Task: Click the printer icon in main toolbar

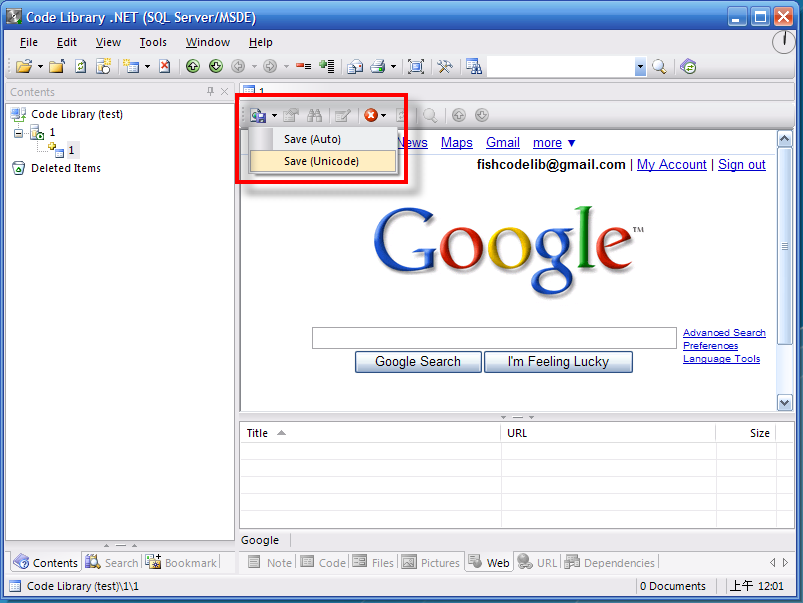Action: click(x=378, y=67)
